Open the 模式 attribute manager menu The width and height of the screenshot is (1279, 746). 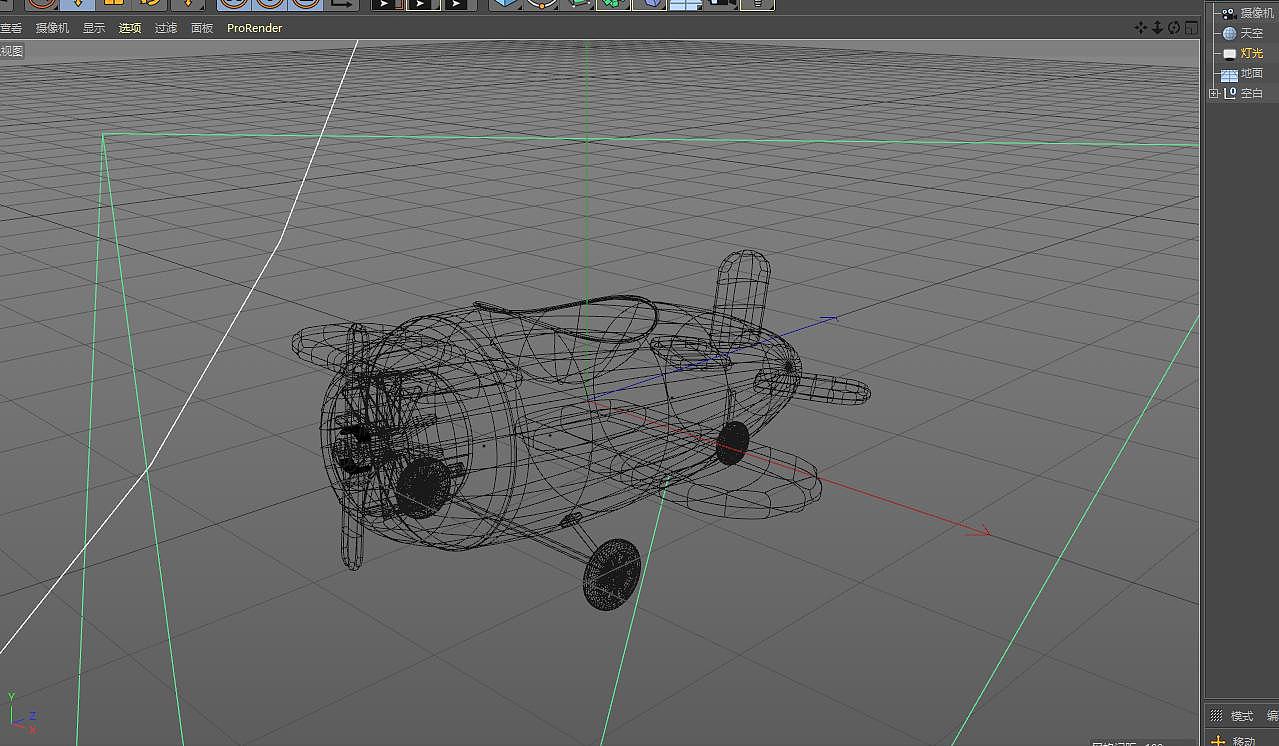click(x=1242, y=716)
